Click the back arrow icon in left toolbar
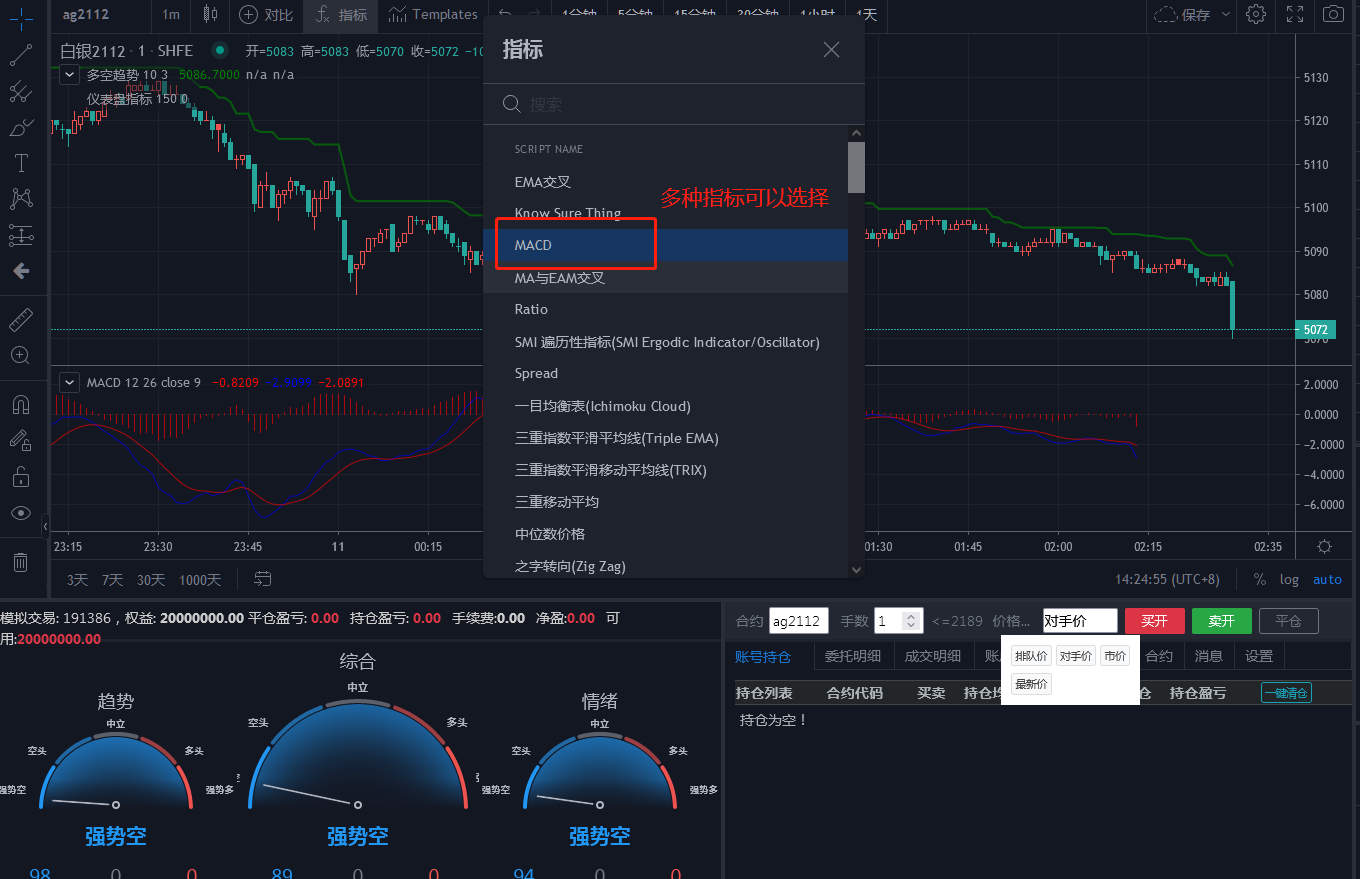Screen dimensions: 1360x879 click(x=21, y=271)
